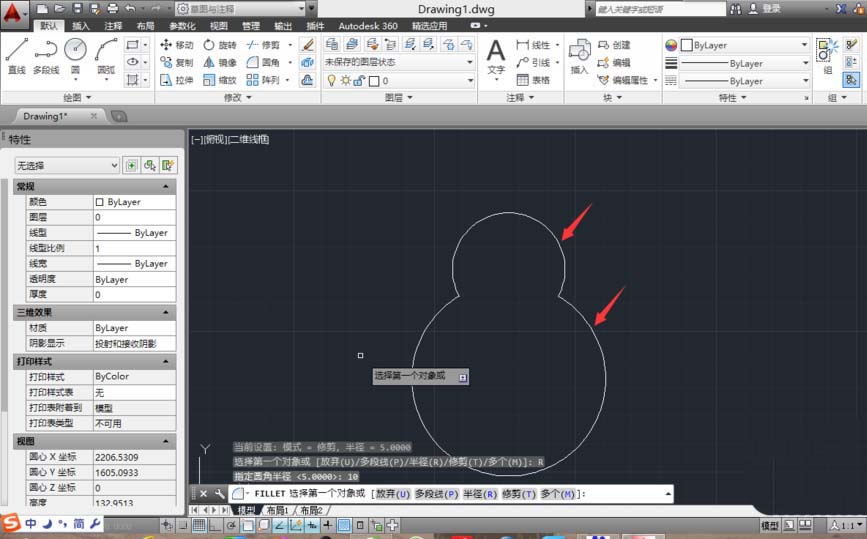Toggle the Chinese/English input mode (中)
The height and width of the screenshot is (539, 867).
click(31, 523)
